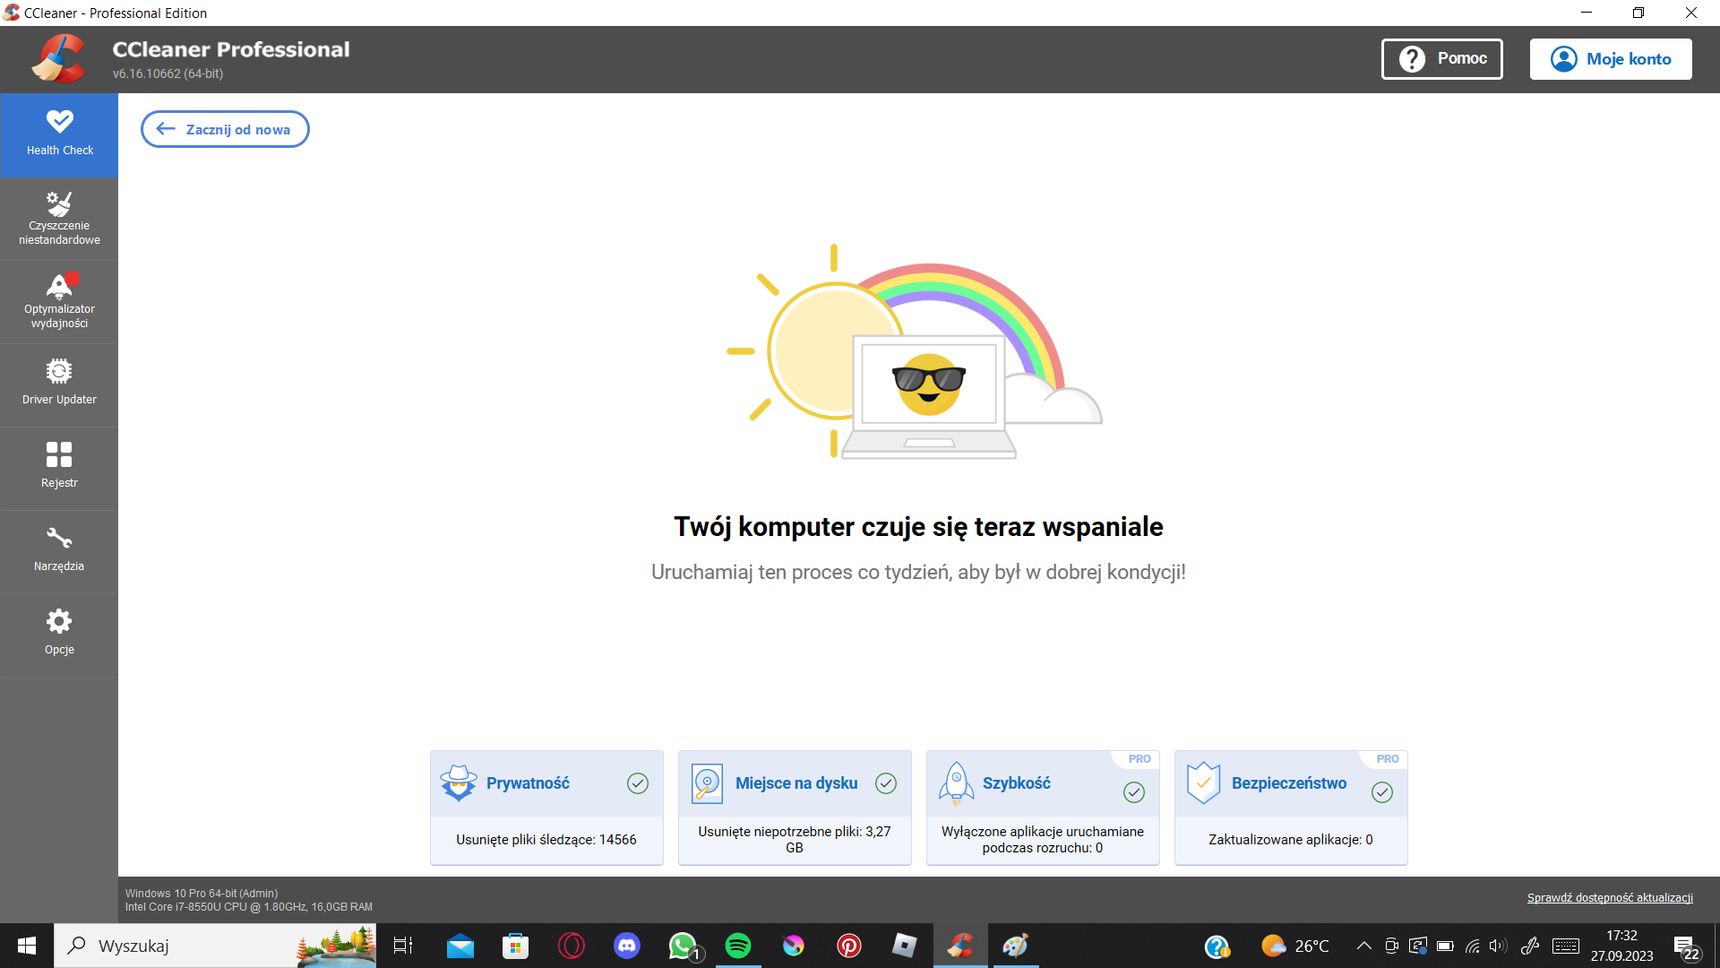Open Wi-Fi network settings in tray
1720x968 pixels.
coord(1472,946)
